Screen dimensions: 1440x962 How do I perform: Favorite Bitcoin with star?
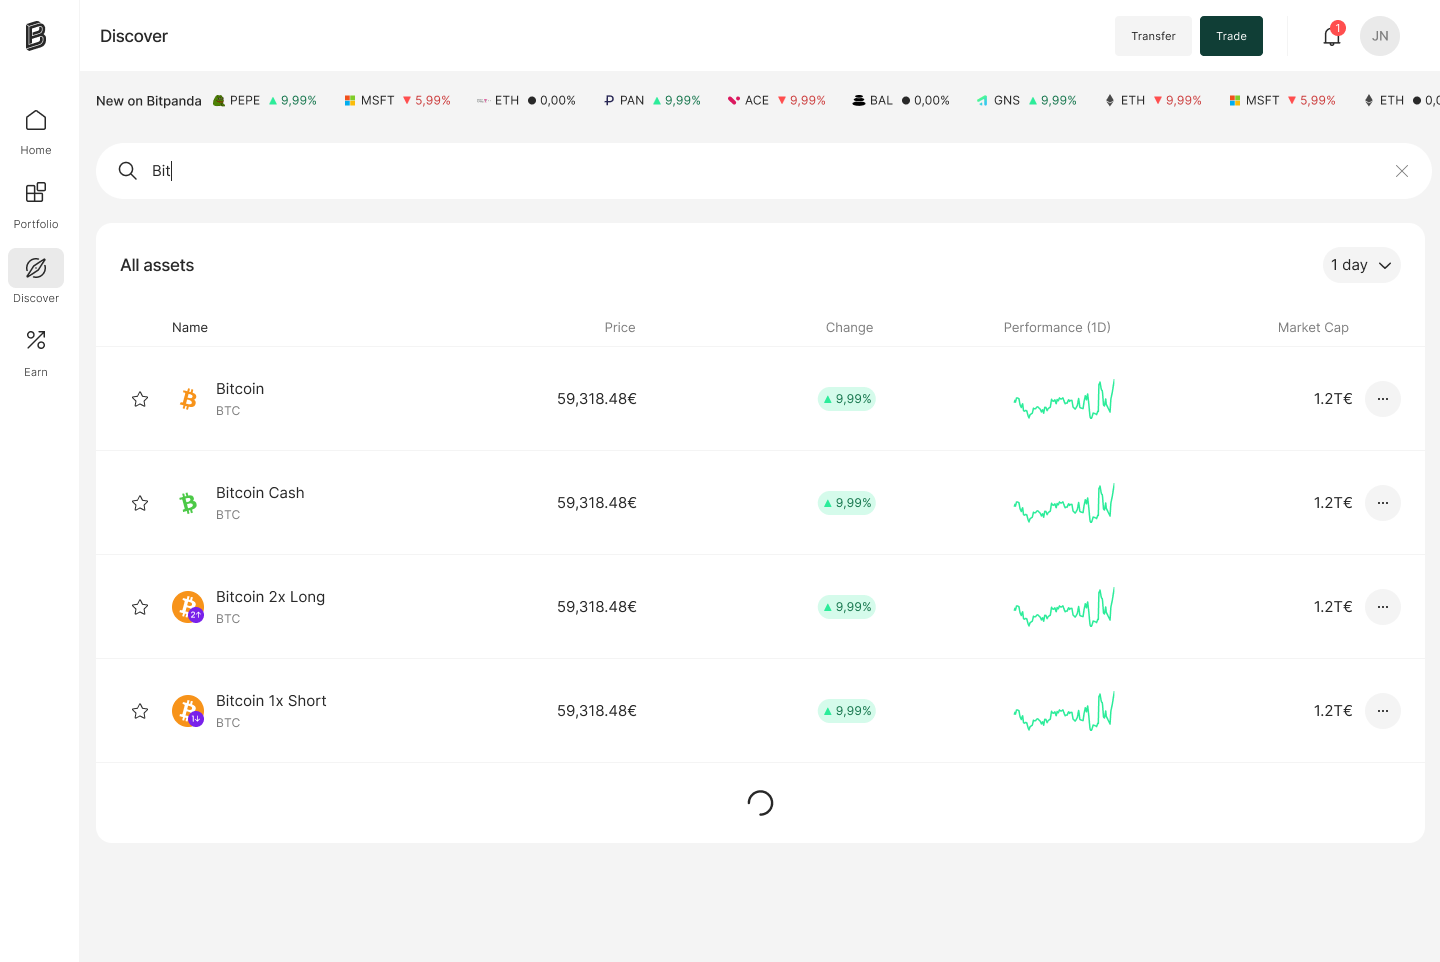[140, 399]
